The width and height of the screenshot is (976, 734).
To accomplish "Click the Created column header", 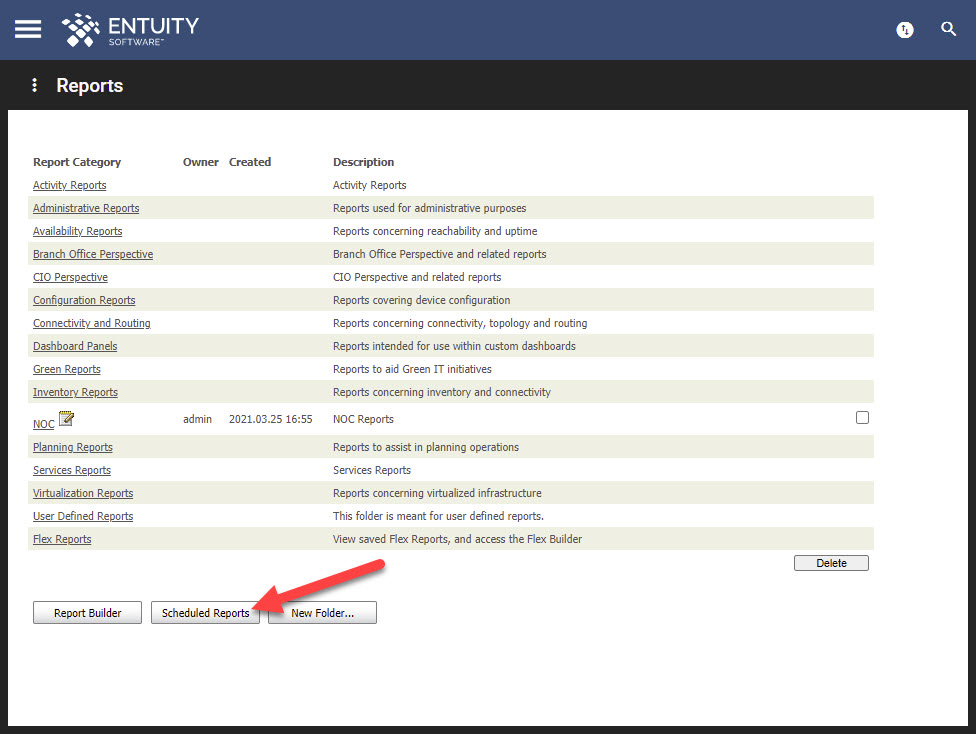I will click(250, 162).
